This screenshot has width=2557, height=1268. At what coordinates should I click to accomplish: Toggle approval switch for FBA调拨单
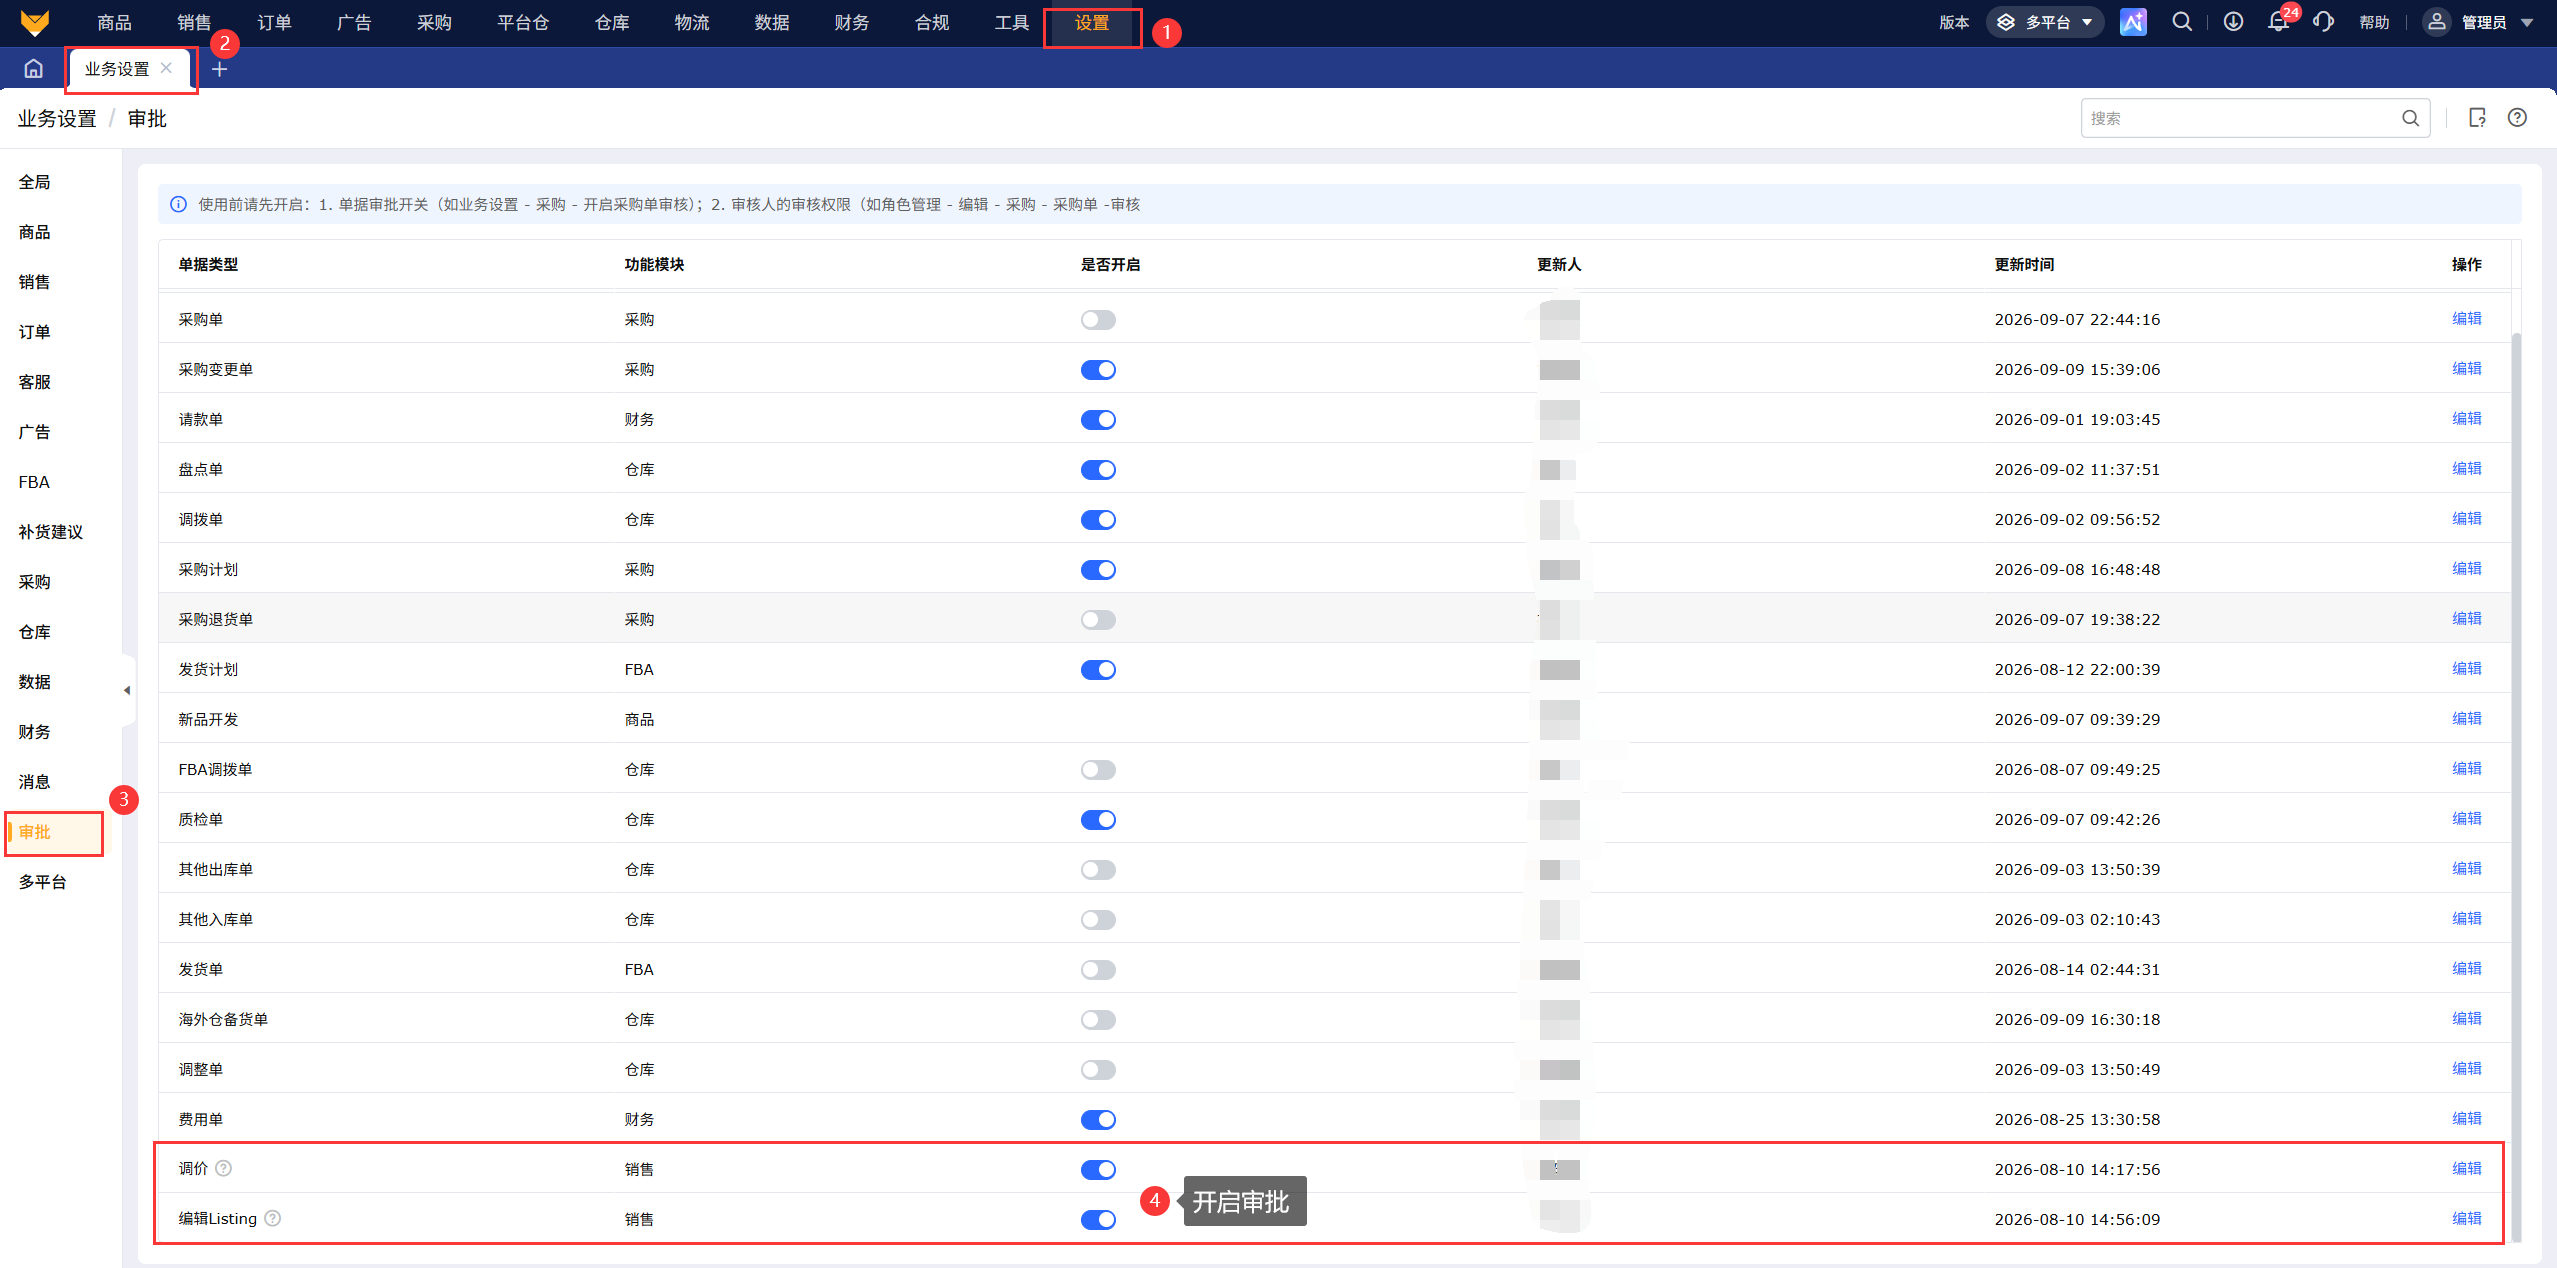coord(1098,770)
